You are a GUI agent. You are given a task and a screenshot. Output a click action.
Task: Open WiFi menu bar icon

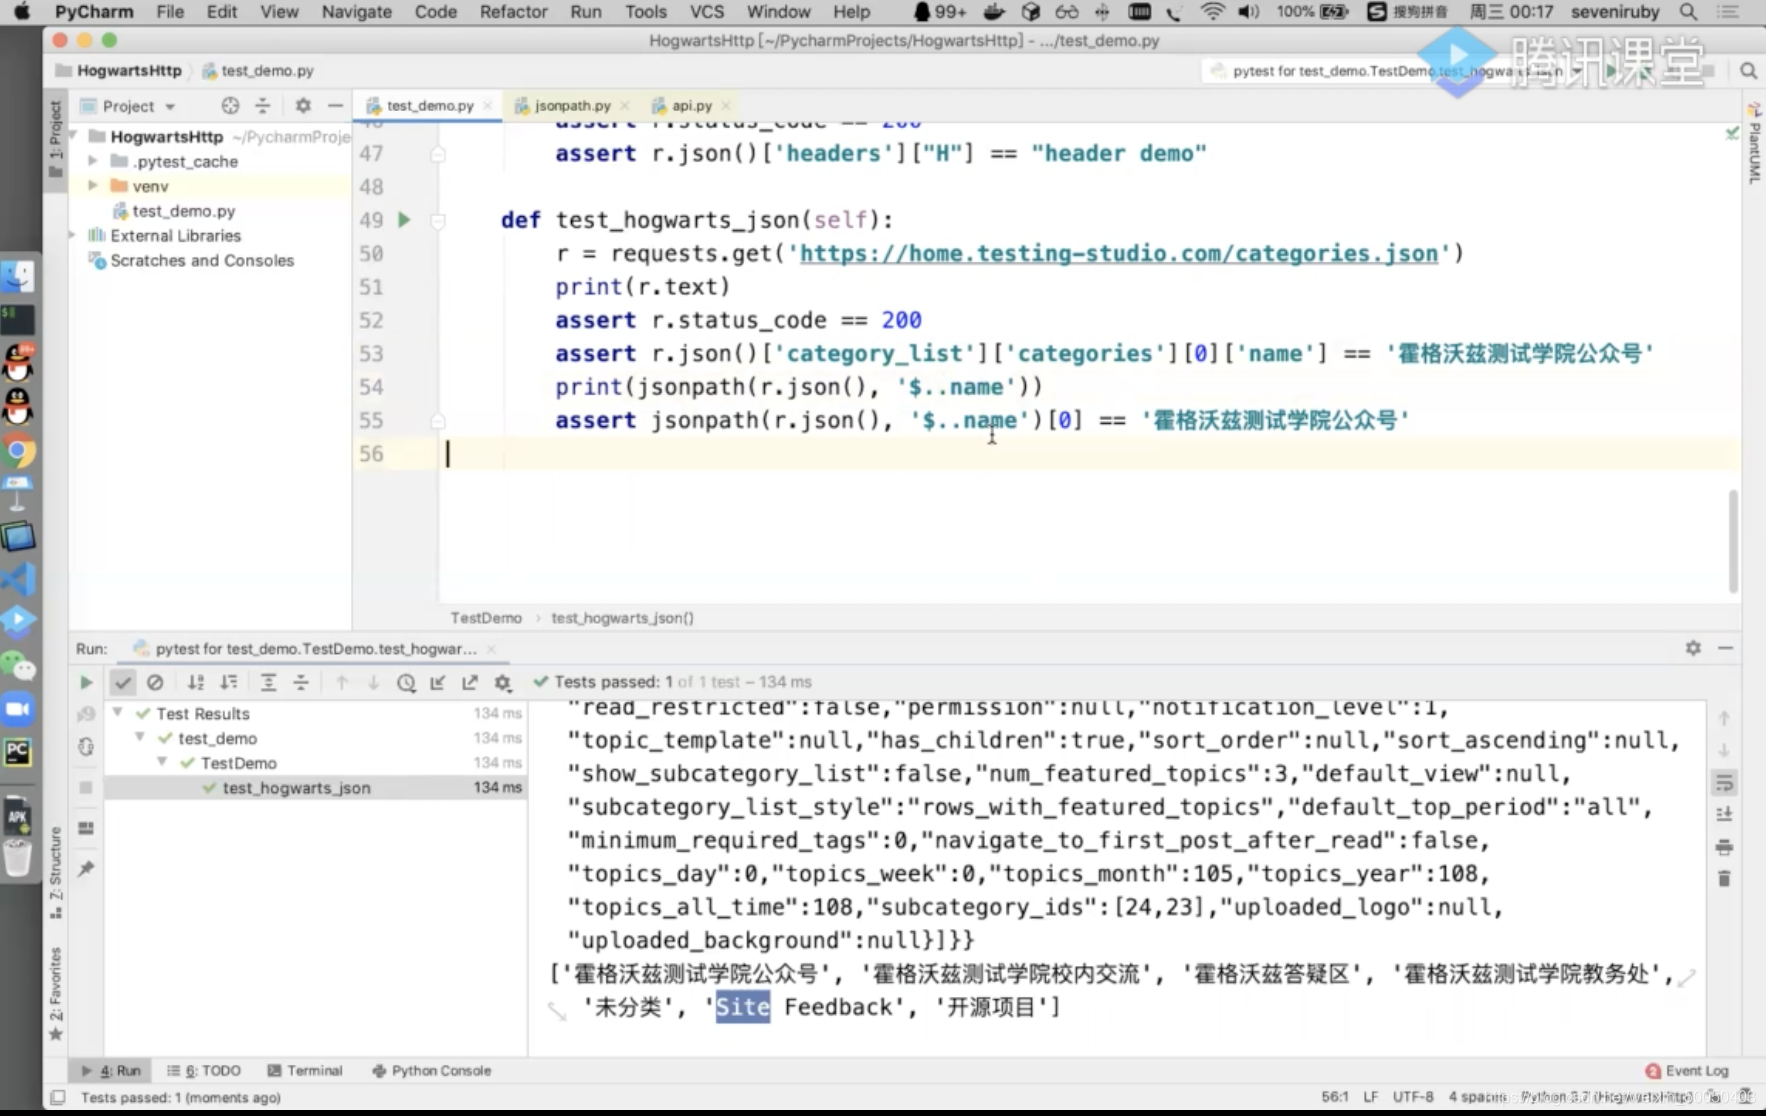coord(1212,12)
